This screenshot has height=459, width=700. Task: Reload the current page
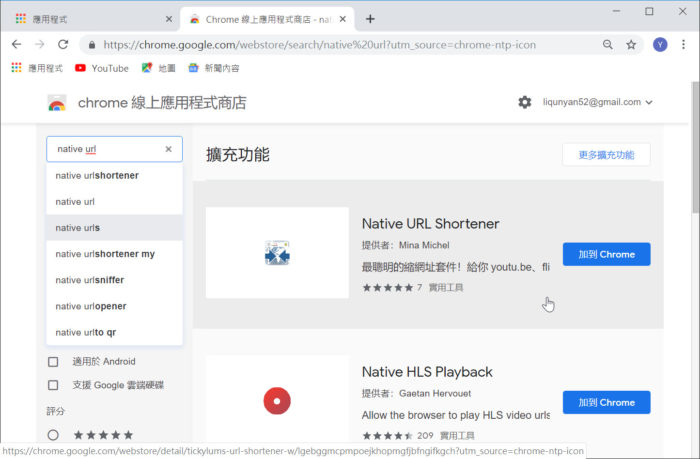click(63, 44)
